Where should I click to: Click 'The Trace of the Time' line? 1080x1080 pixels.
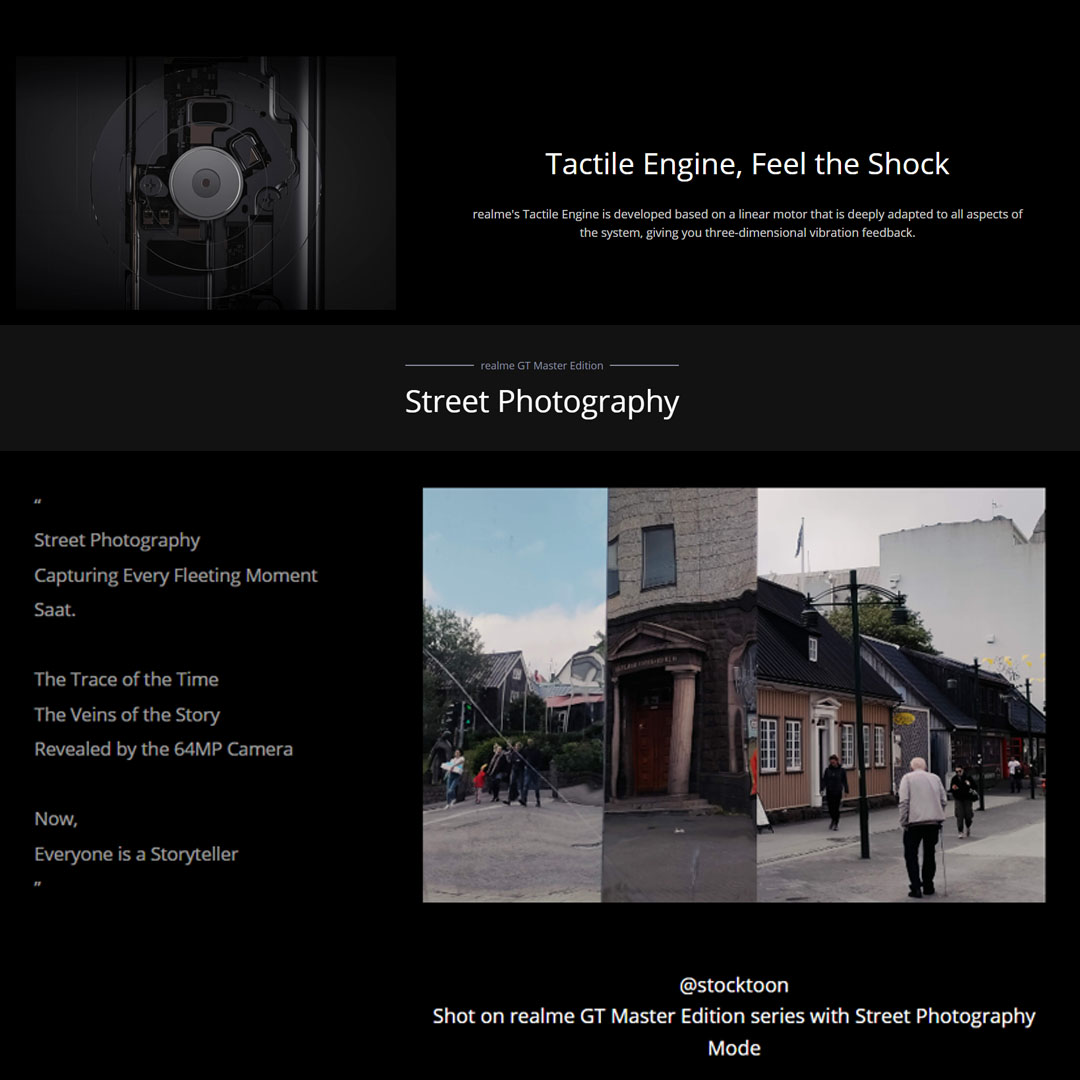[126, 679]
